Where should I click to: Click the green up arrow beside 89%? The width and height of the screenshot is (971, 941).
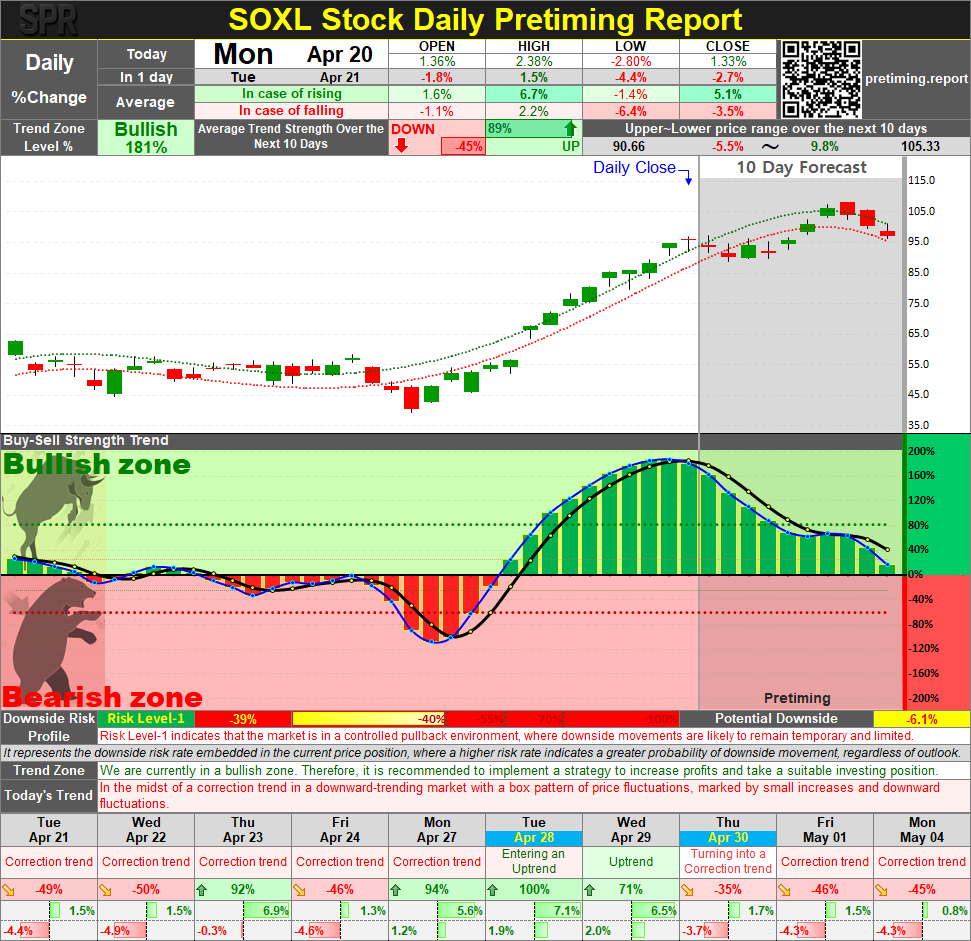point(570,128)
